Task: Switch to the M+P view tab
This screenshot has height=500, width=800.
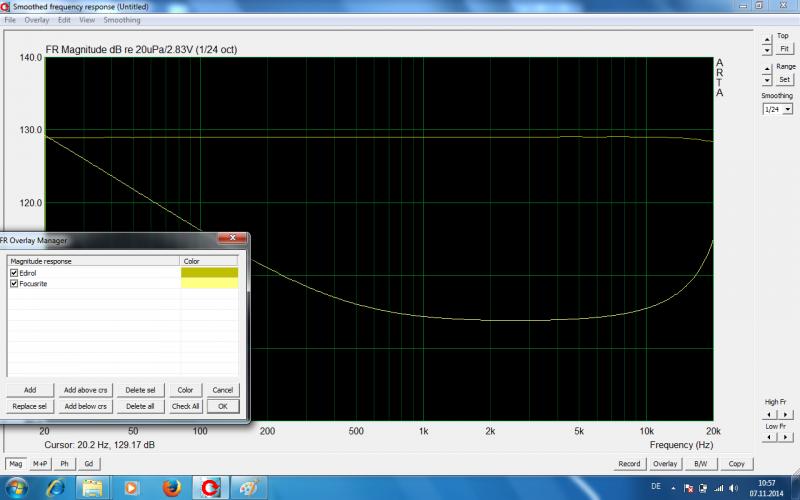Action: 40,464
